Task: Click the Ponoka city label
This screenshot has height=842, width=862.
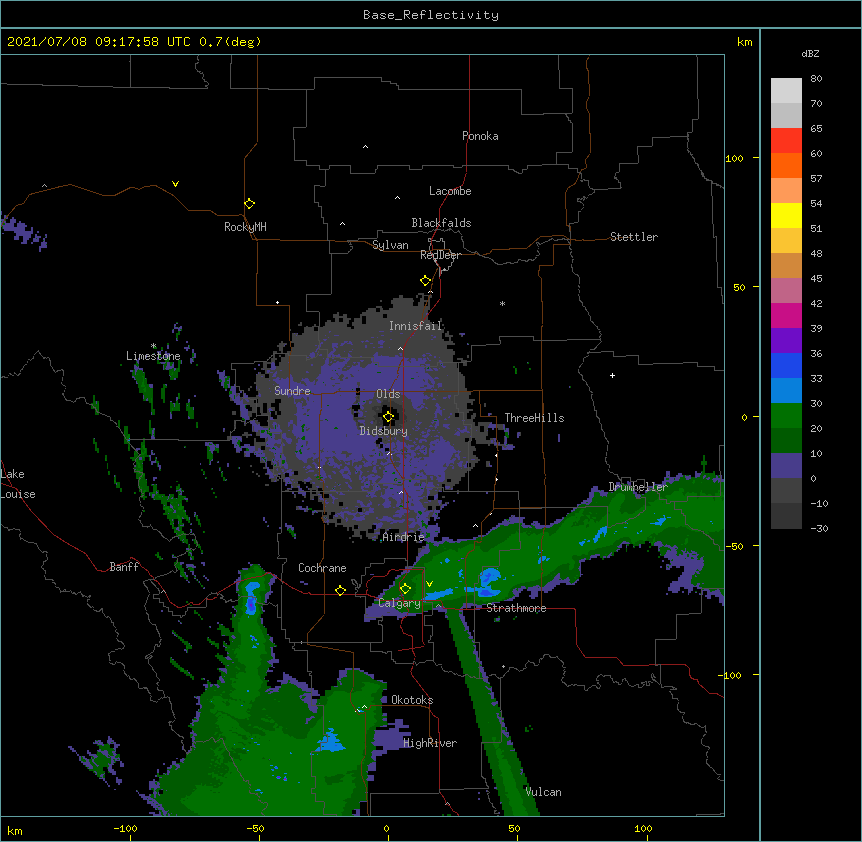Action: [480, 136]
